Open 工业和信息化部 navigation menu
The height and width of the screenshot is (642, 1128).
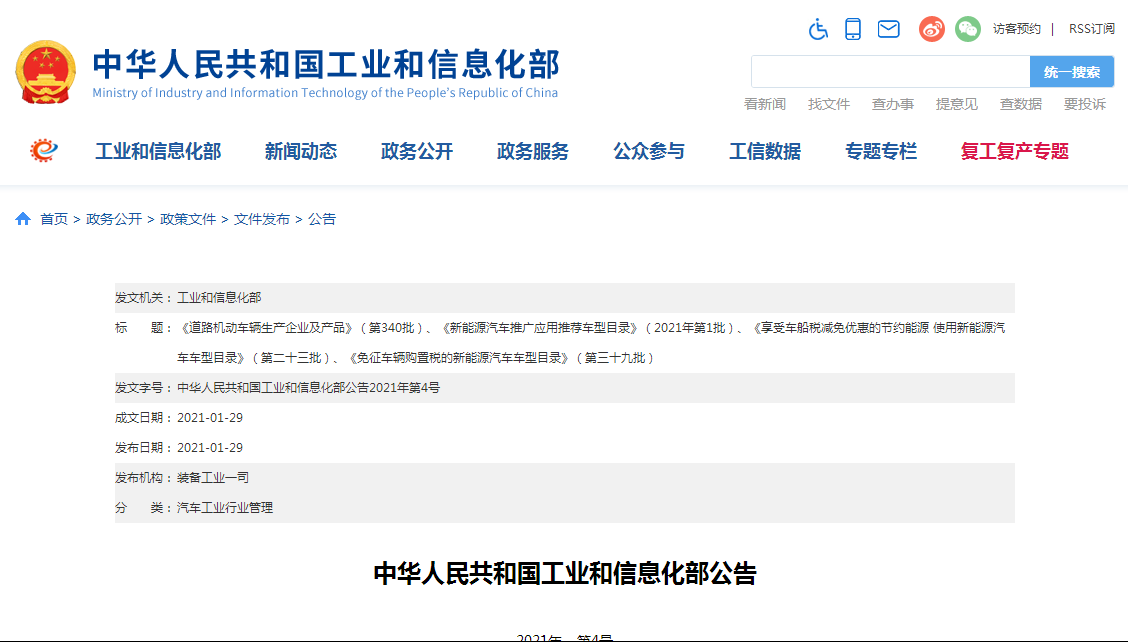coord(158,151)
